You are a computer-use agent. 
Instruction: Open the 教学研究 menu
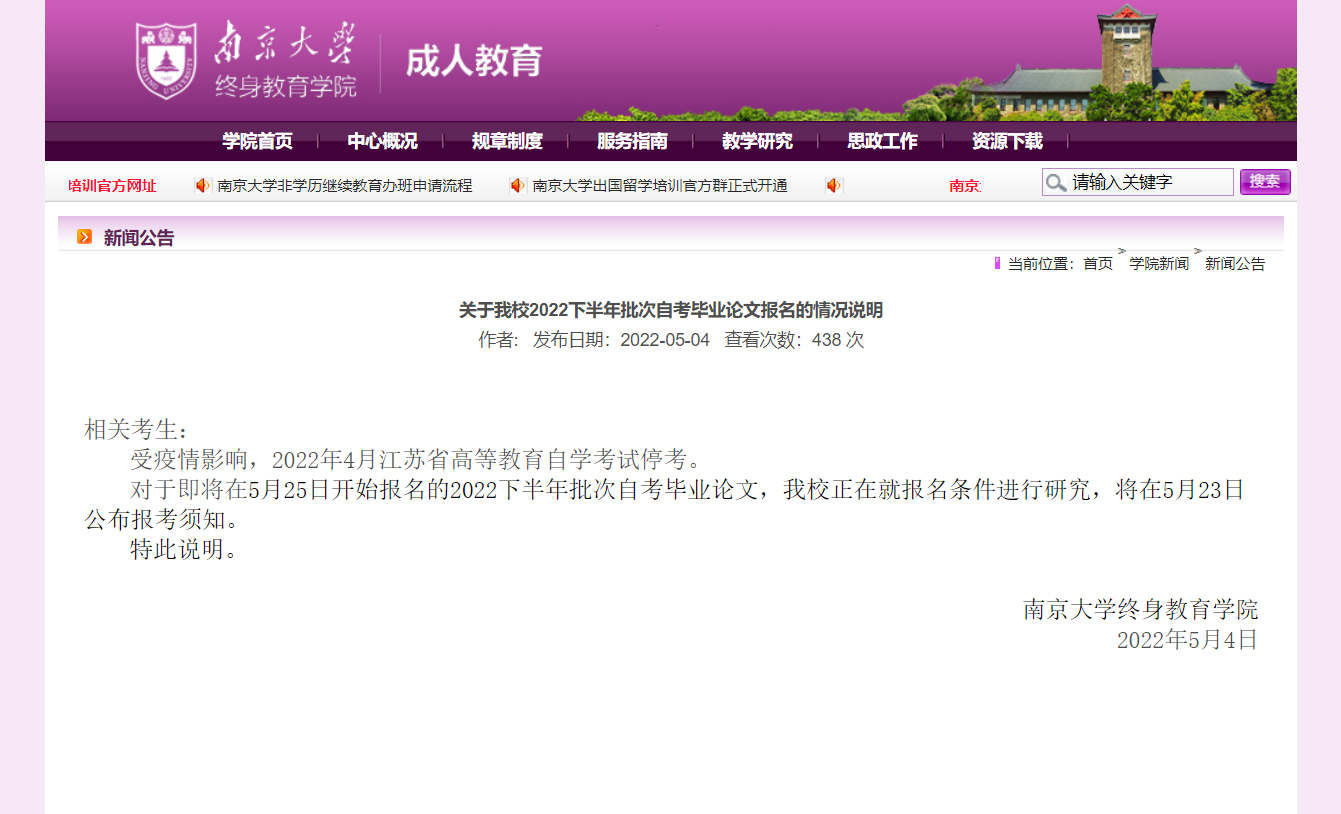click(x=757, y=141)
